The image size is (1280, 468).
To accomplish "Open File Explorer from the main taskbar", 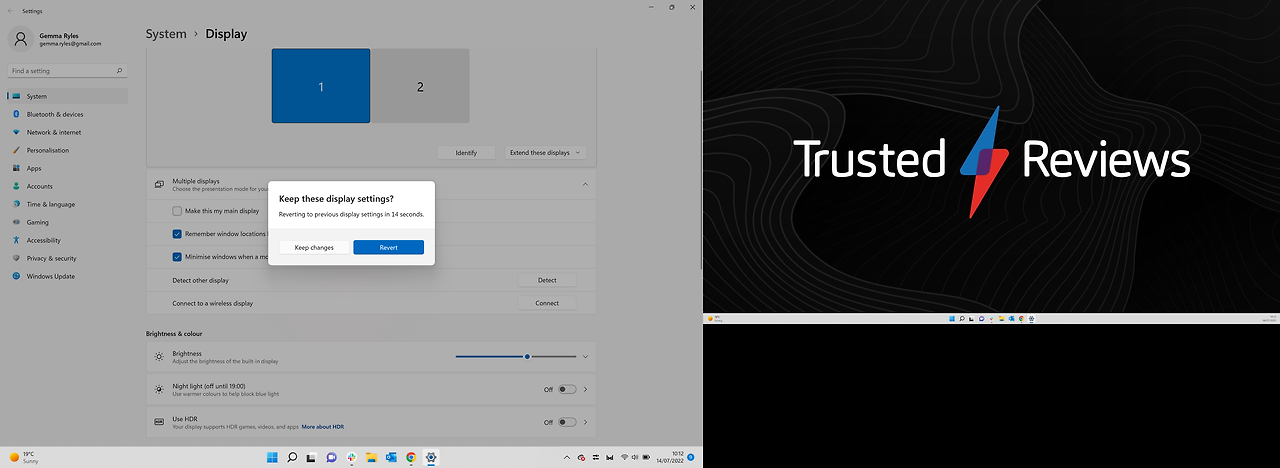I will pyautogui.click(x=371, y=457).
